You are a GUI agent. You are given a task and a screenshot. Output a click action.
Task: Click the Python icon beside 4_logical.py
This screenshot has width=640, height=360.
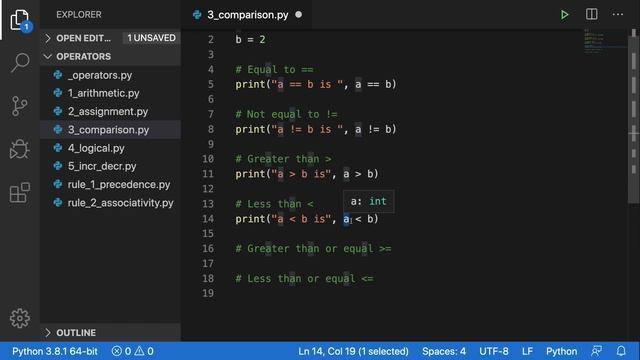(58, 148)
